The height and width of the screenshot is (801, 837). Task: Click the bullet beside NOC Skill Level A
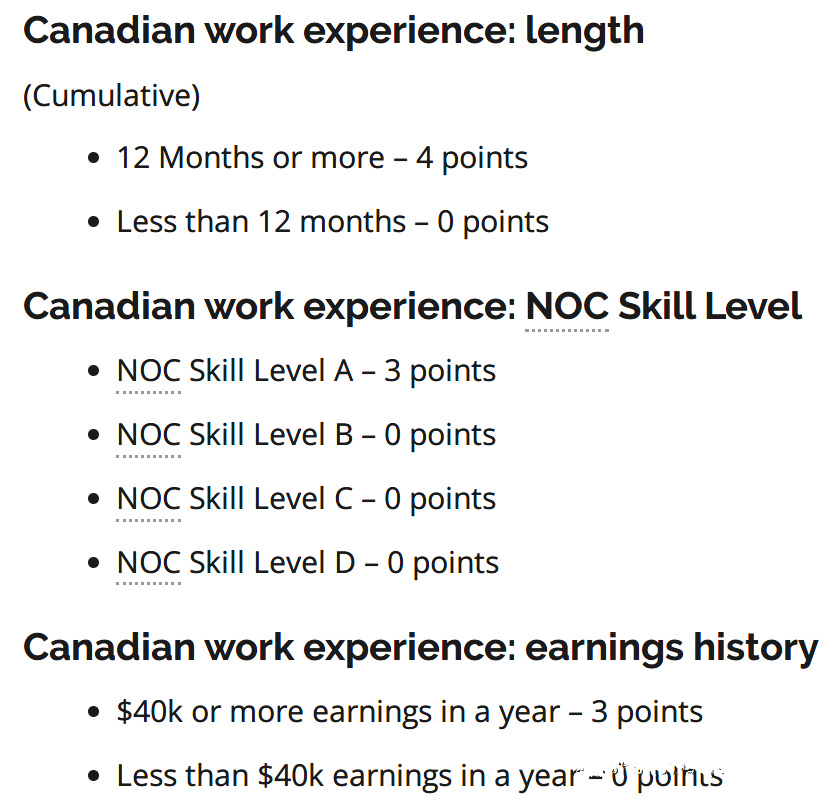(x=93, y=370)
